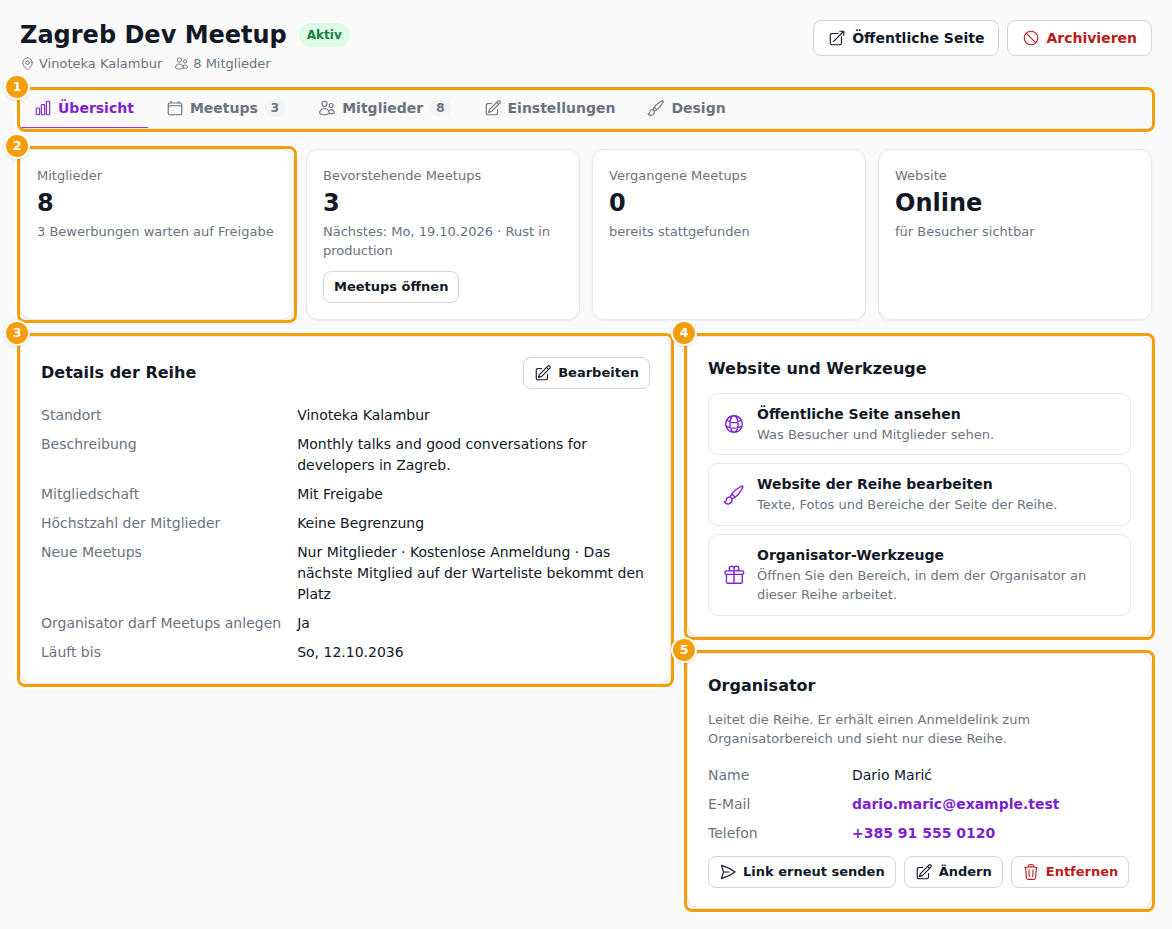Open the Einstellungen tab

pos(550,108)
